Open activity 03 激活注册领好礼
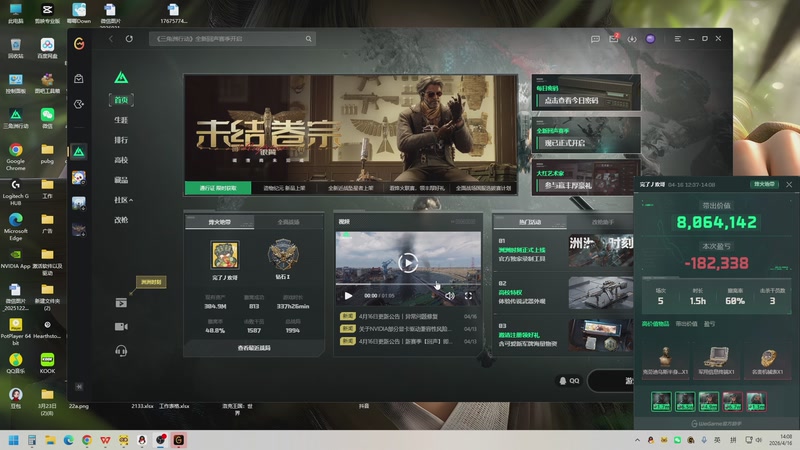 (565, 334)
